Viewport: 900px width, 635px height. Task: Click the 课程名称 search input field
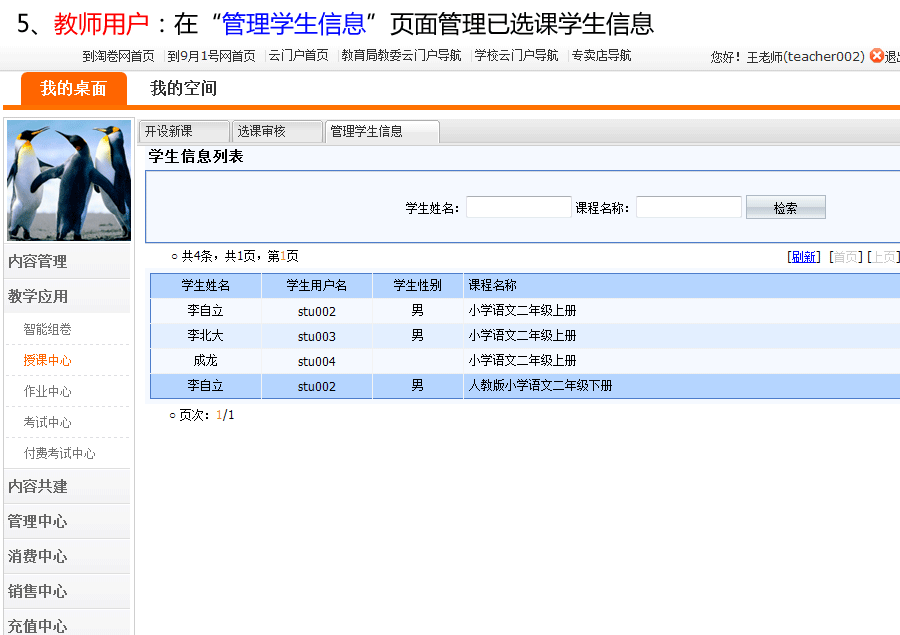pos(688,207)
